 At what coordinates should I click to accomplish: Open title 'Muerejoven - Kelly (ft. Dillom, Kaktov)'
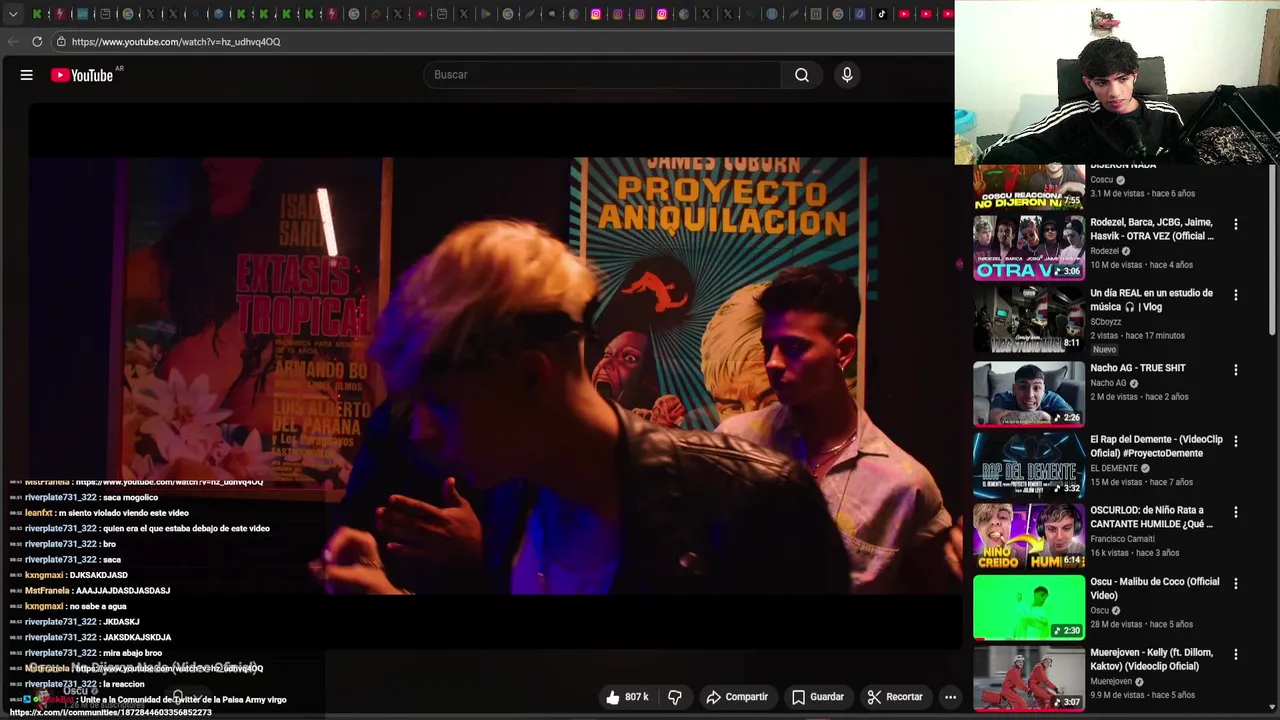tap(1151, 659)
